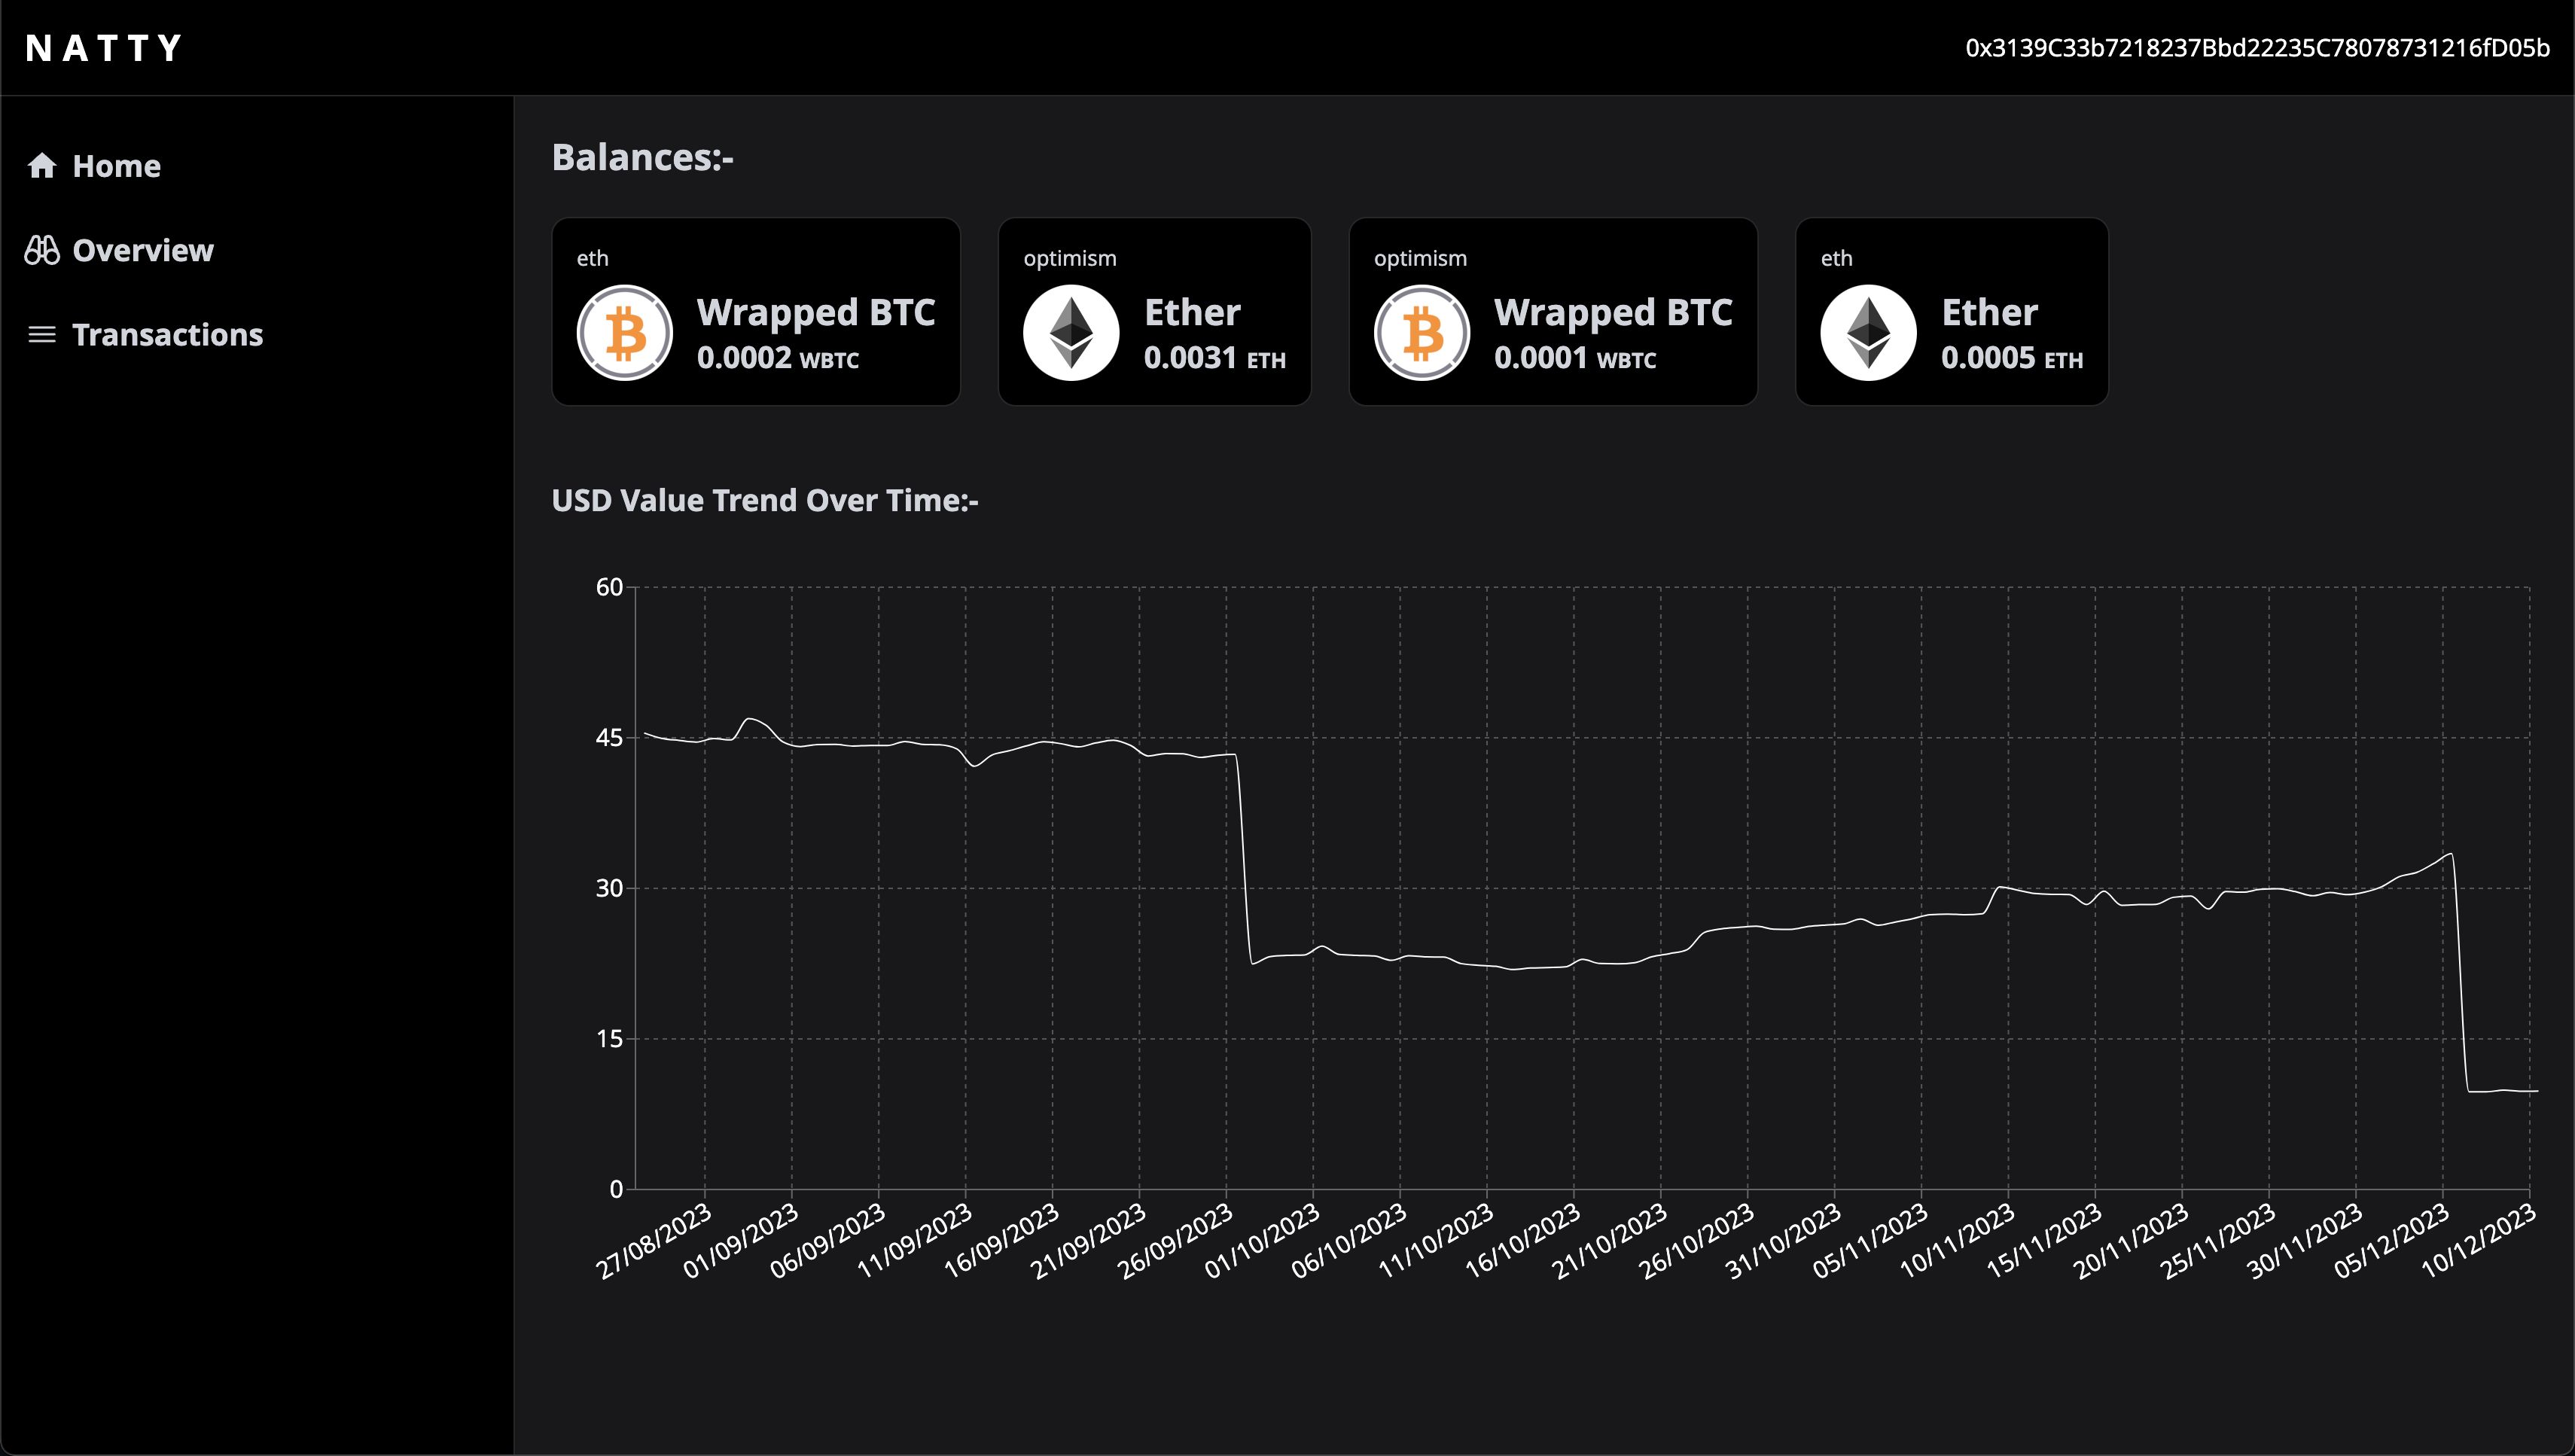Click the NATTY logo
Viewport: 2575px width, 1456px height.
click(x=104, y=48)
